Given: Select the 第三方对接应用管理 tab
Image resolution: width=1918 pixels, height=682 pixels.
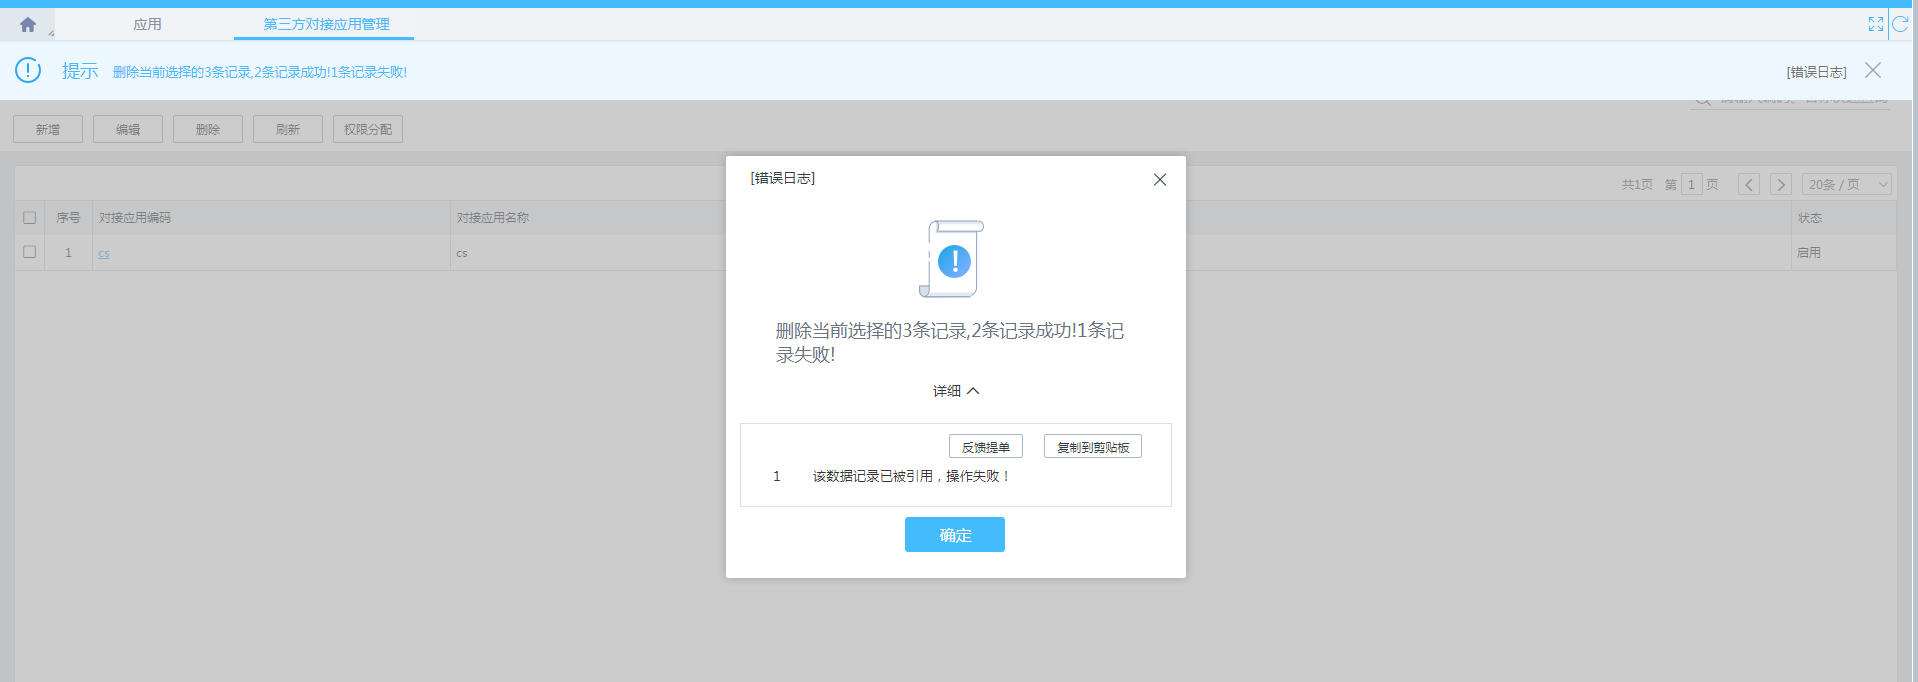Looking at the screenshot, I should pyautogui.click(x=326, y=24).
